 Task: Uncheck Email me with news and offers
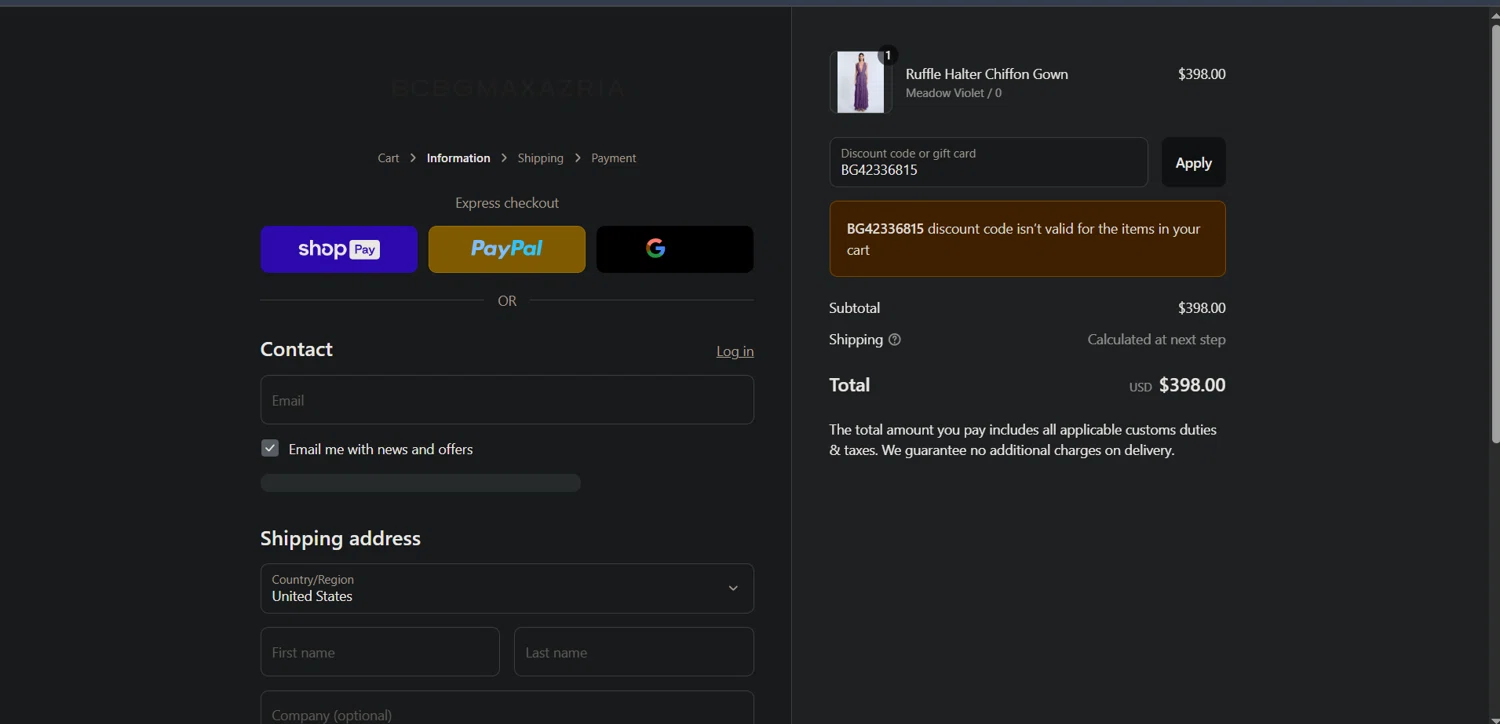coord(270,449)
